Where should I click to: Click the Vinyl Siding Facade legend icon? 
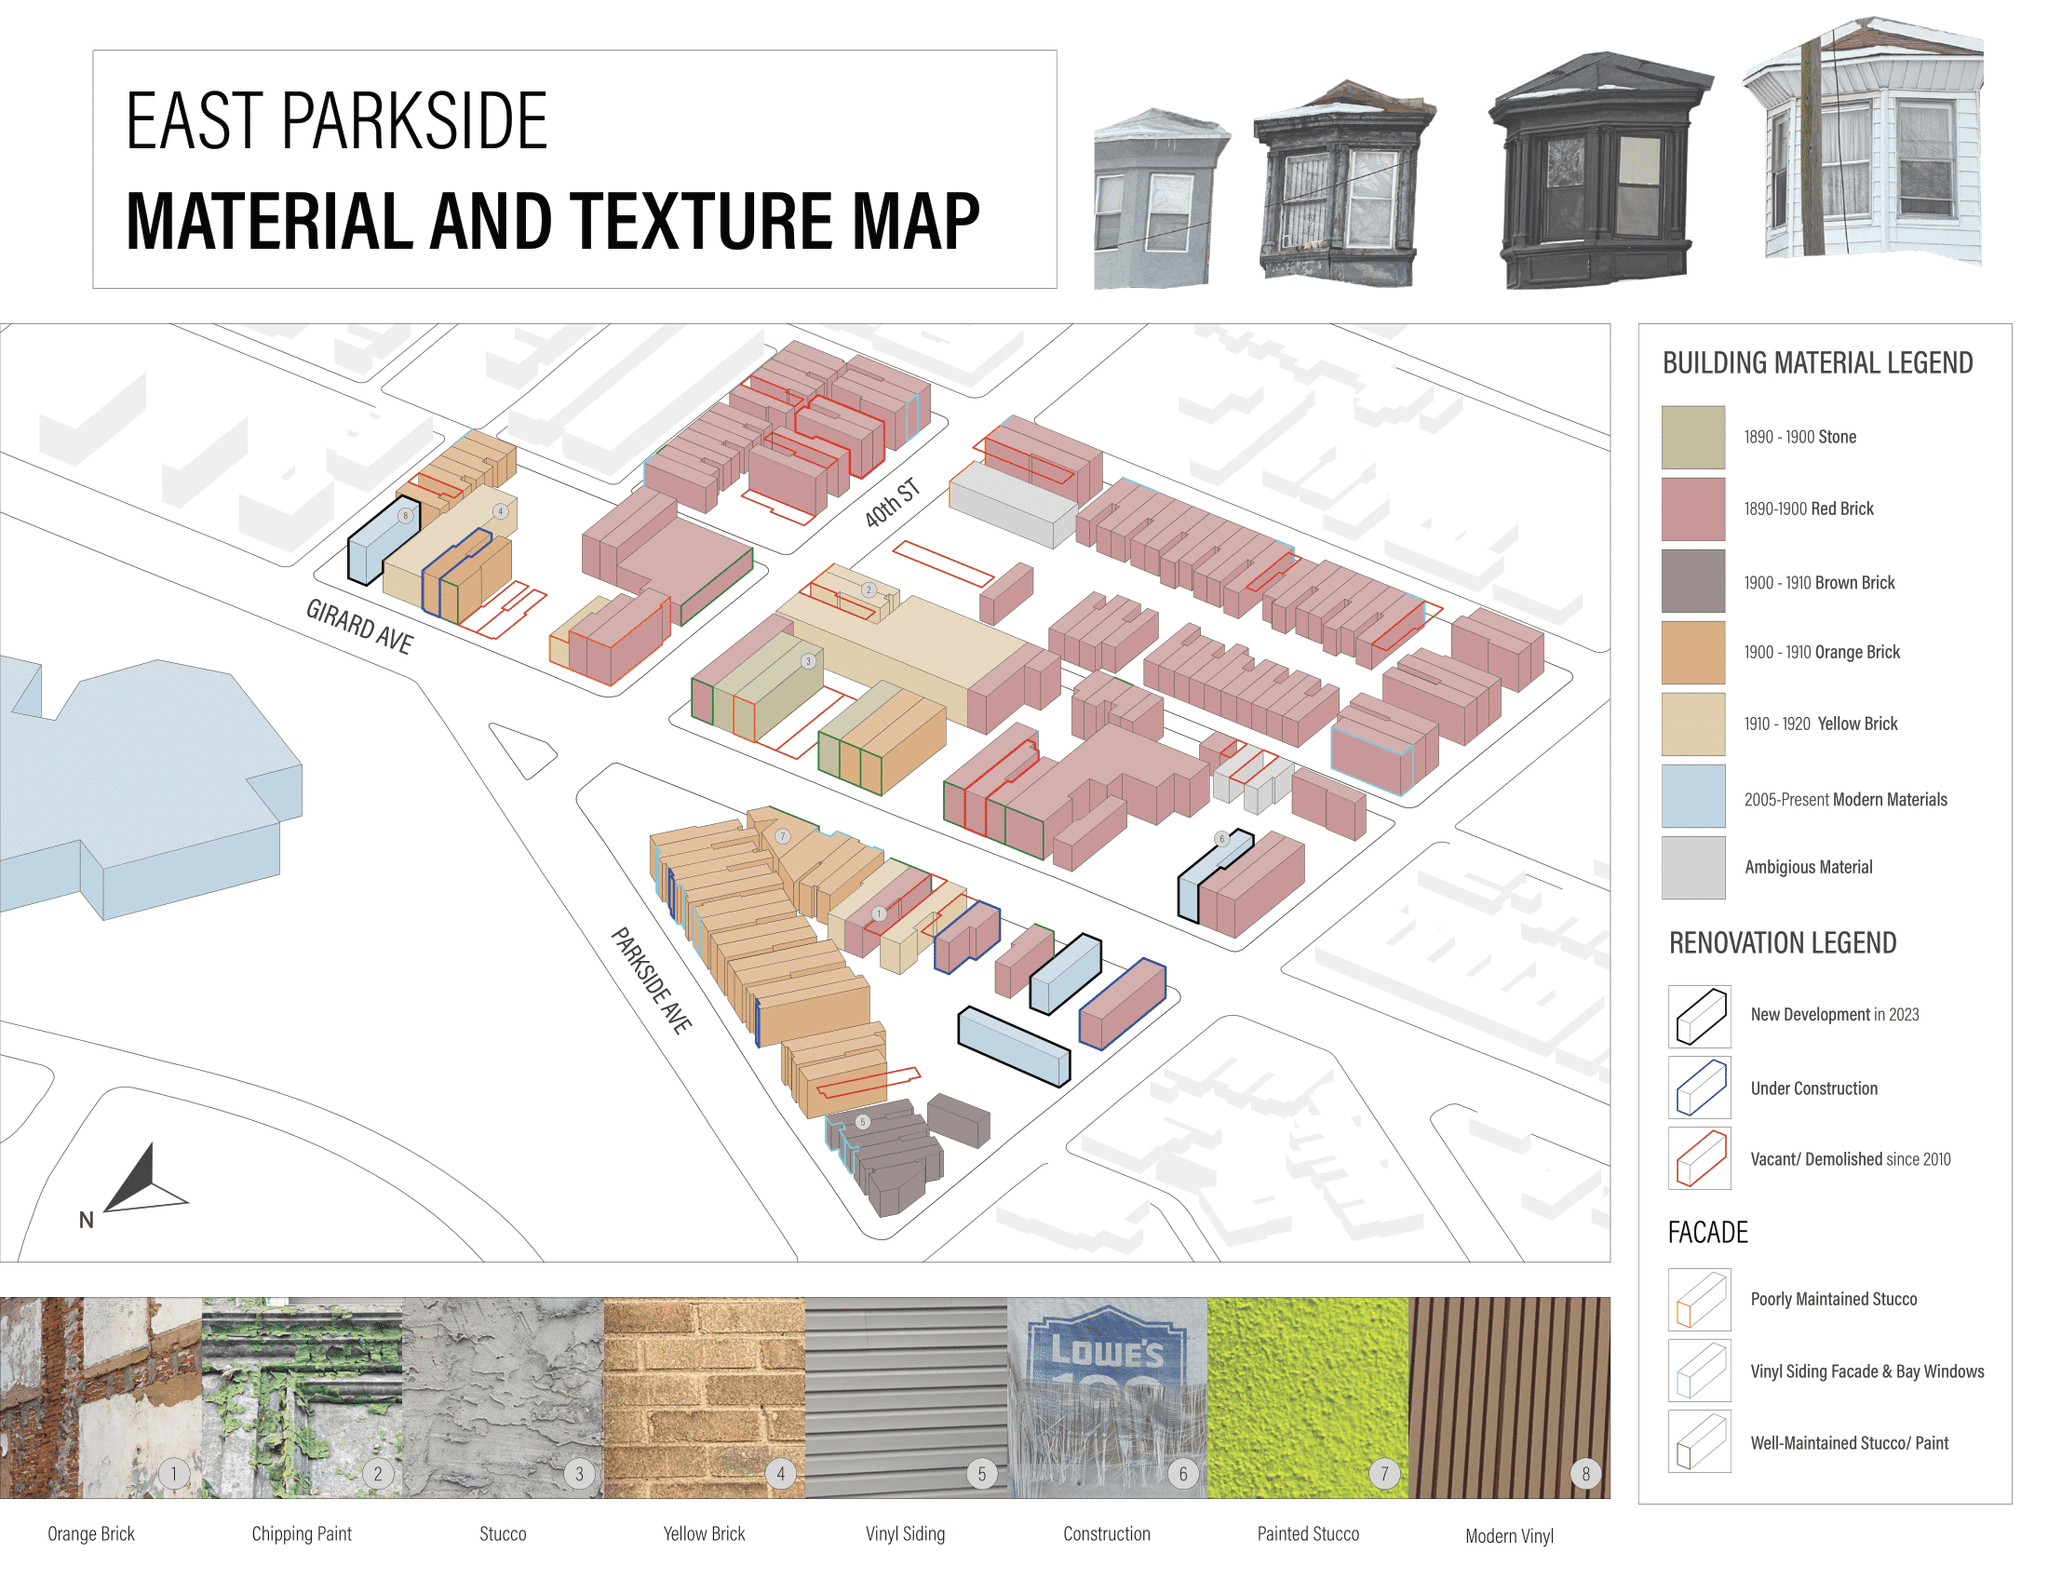pyautogui.click(x=1699, y=1371)
